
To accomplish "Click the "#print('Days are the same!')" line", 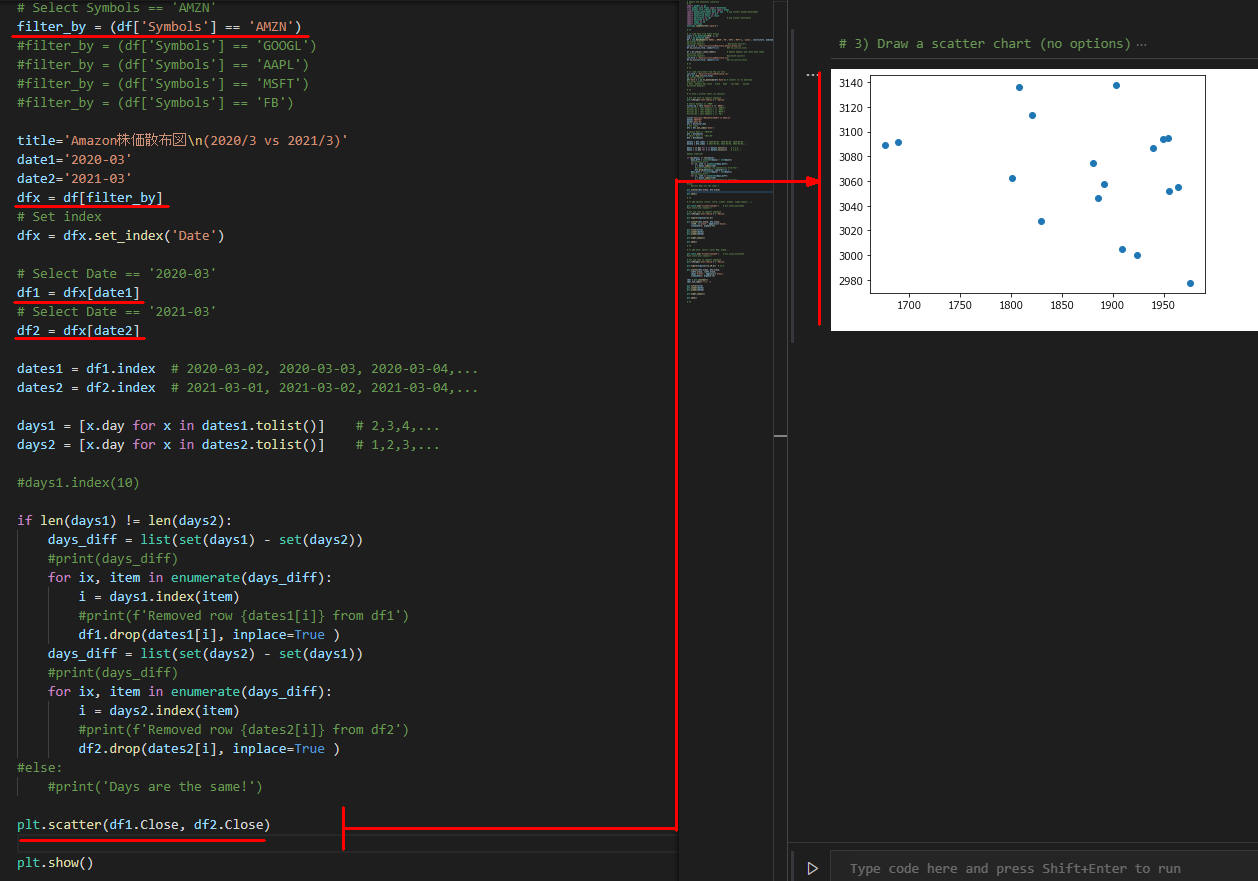I will click(x=155, y=787).
